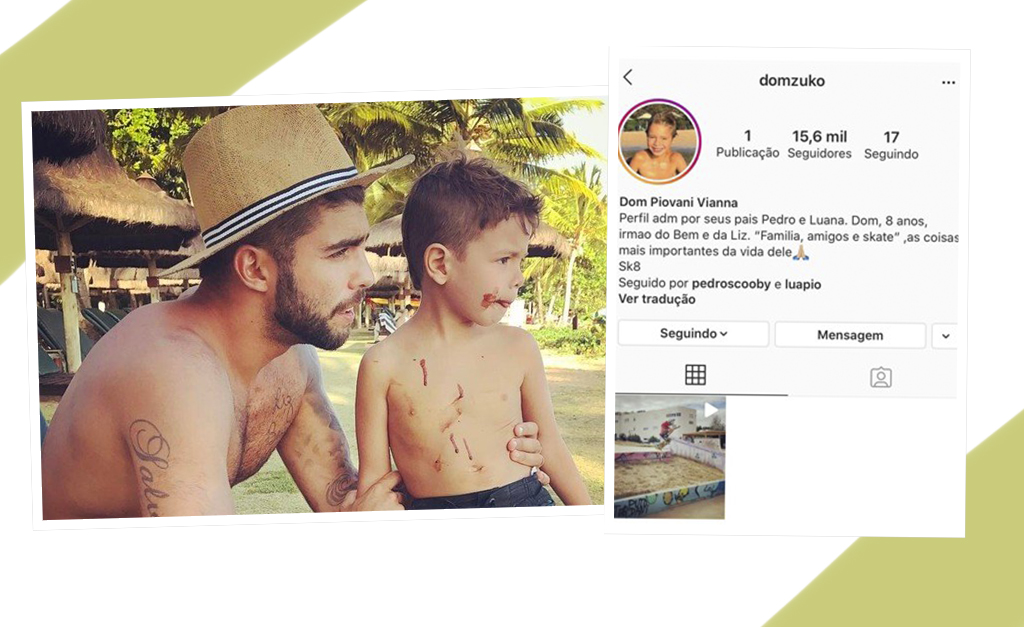View the profile picture story
The width and height of the screenshot is (1024, 627).
click(659, 141)
